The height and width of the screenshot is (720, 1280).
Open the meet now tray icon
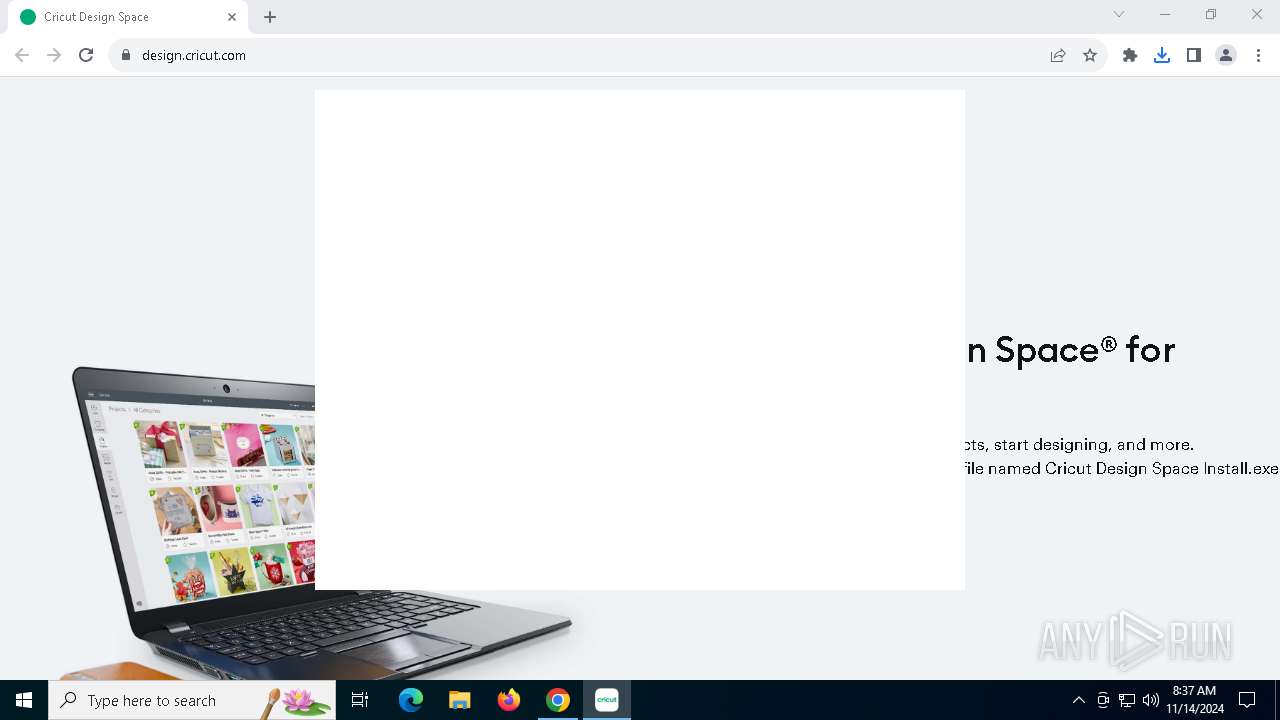click(x=1103, y=700)
